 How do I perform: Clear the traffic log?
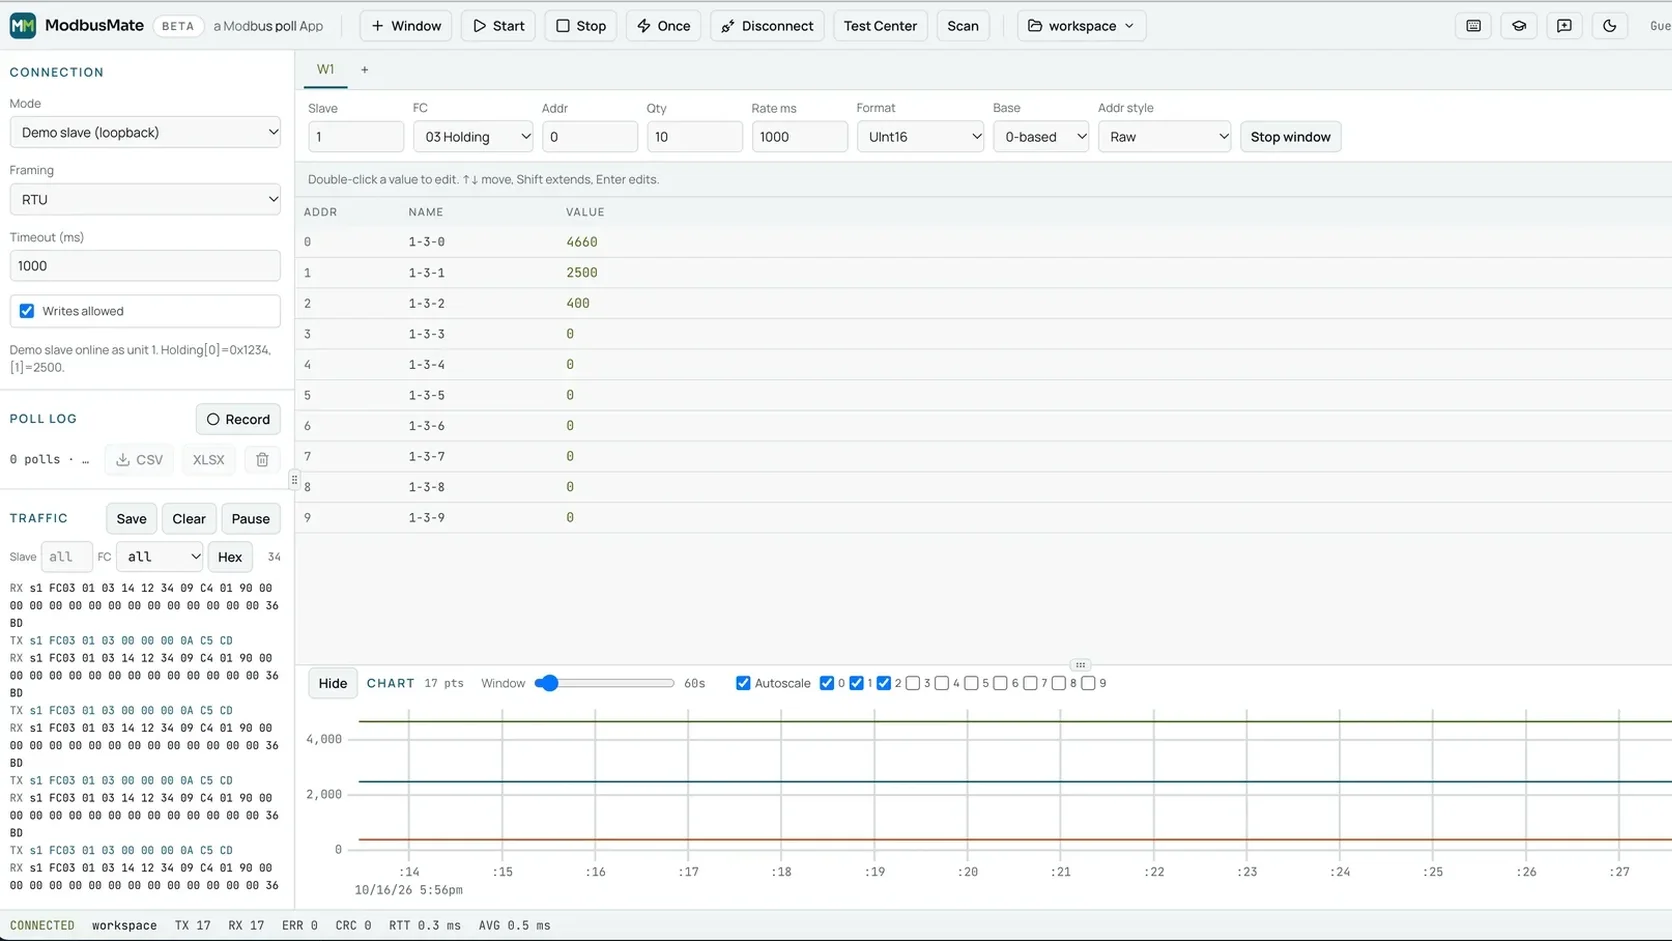click(x=189, y=519)
